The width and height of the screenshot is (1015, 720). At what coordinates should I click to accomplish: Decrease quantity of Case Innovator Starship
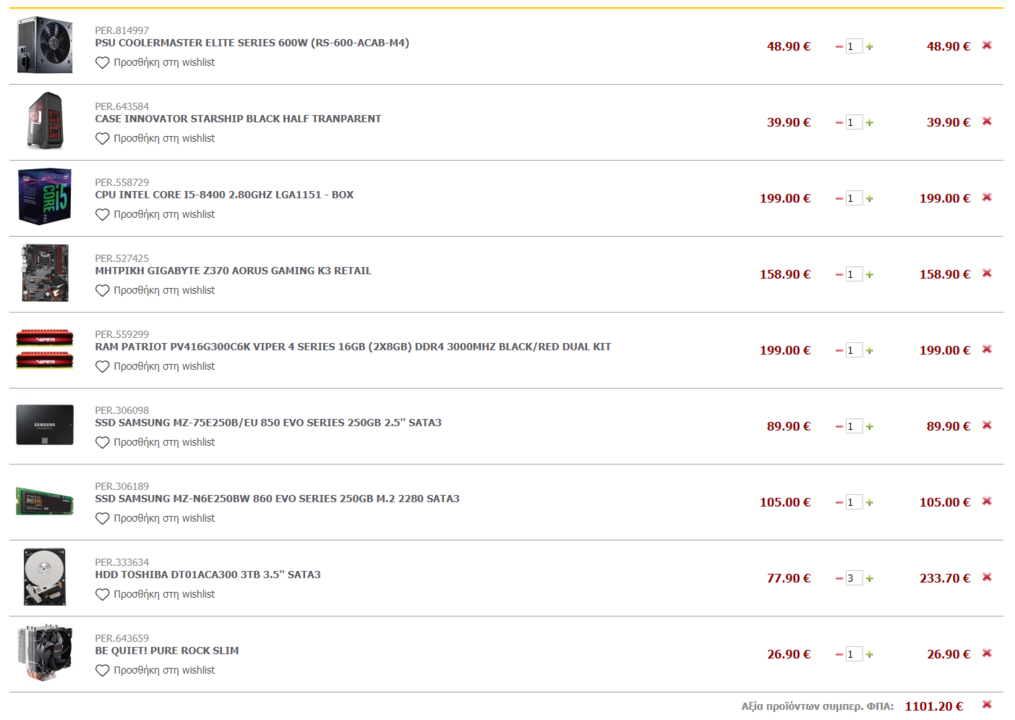(839, 122)
